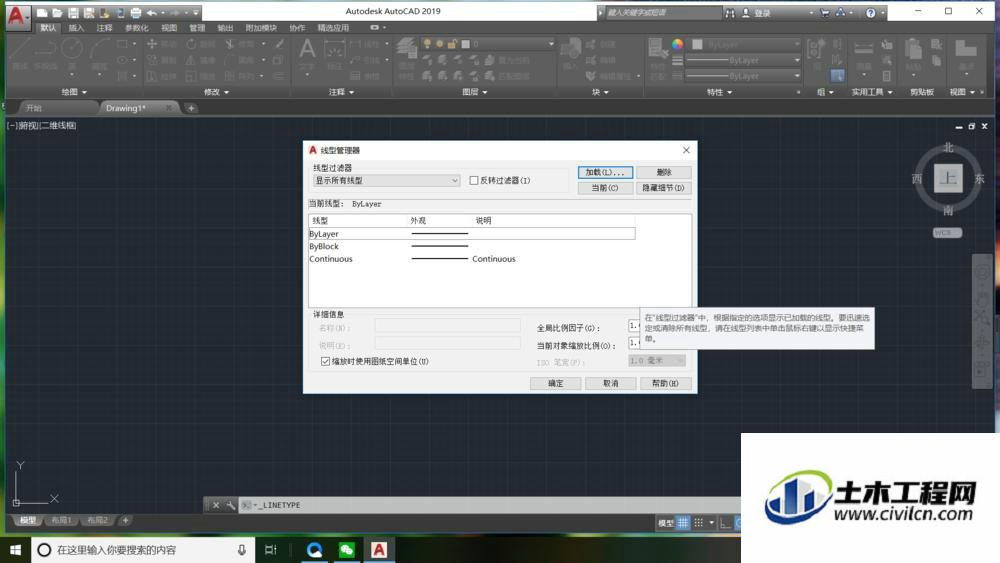Click the Layer Properties icon in Layers panel

pos(406,50)
